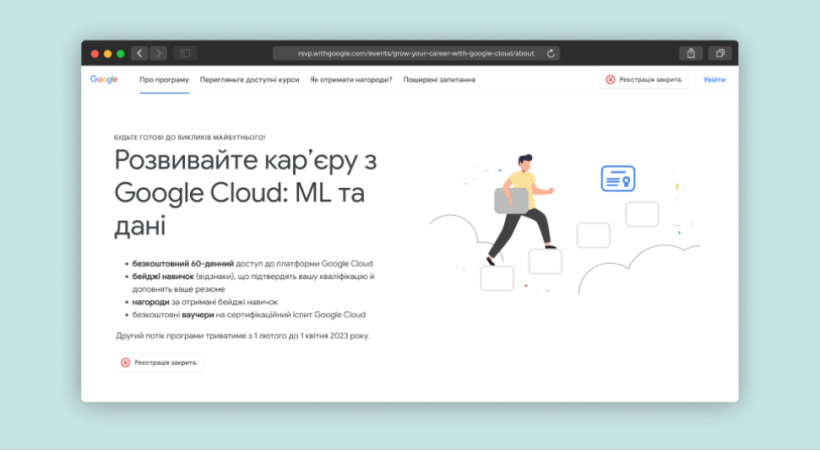Focus the rsvp.withgoogle.com address bar
This screenshot has height=451, width=820.
416,53
